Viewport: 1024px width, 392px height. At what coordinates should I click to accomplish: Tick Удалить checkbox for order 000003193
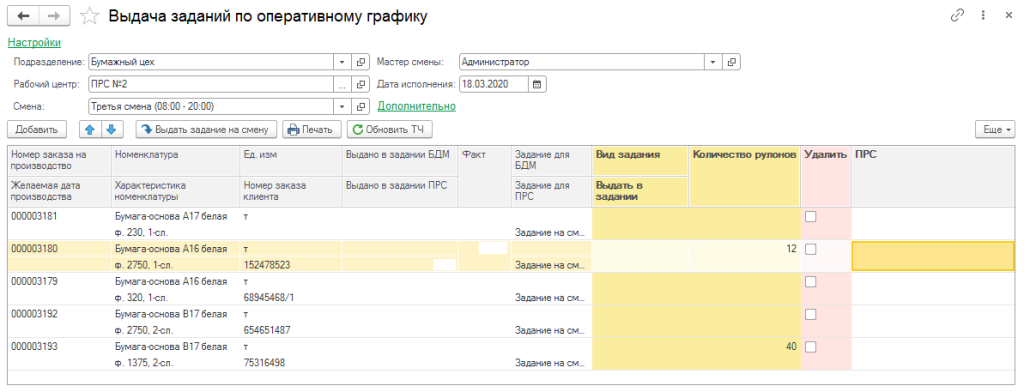[810, 347]
